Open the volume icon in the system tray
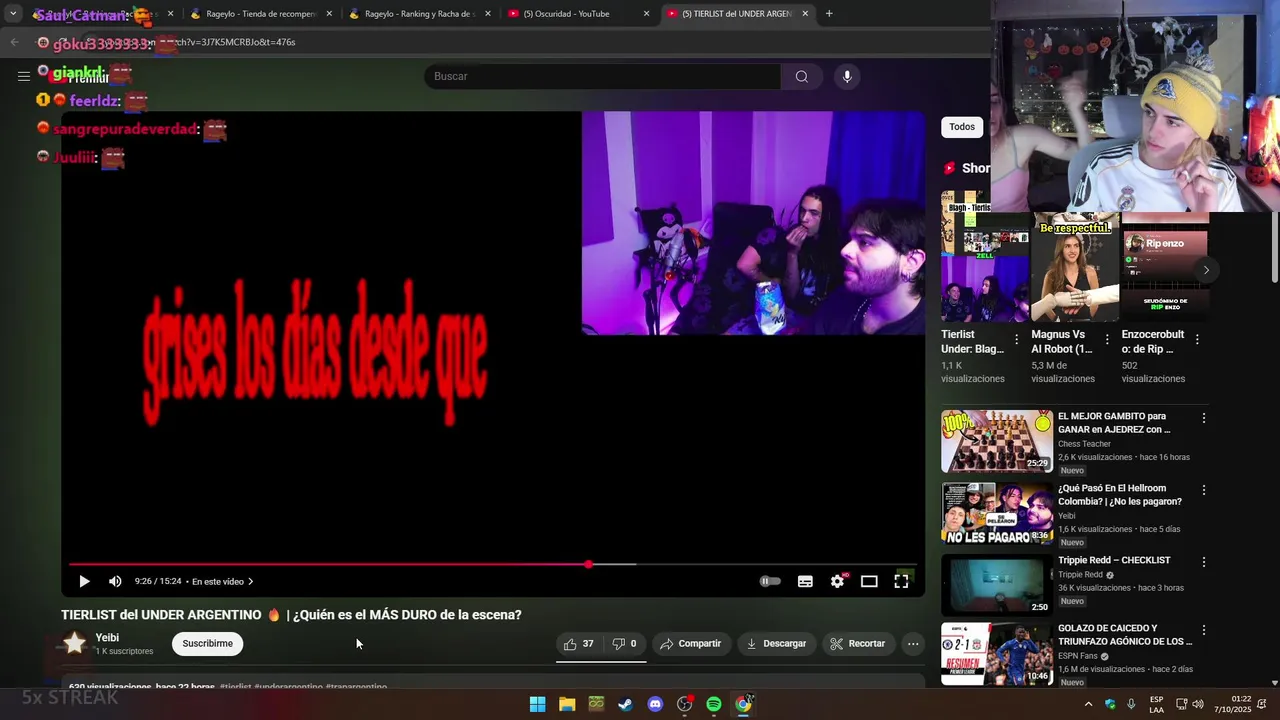Image resolution: width=1280 pixels, height=720 pixels. coord(1198,704)
